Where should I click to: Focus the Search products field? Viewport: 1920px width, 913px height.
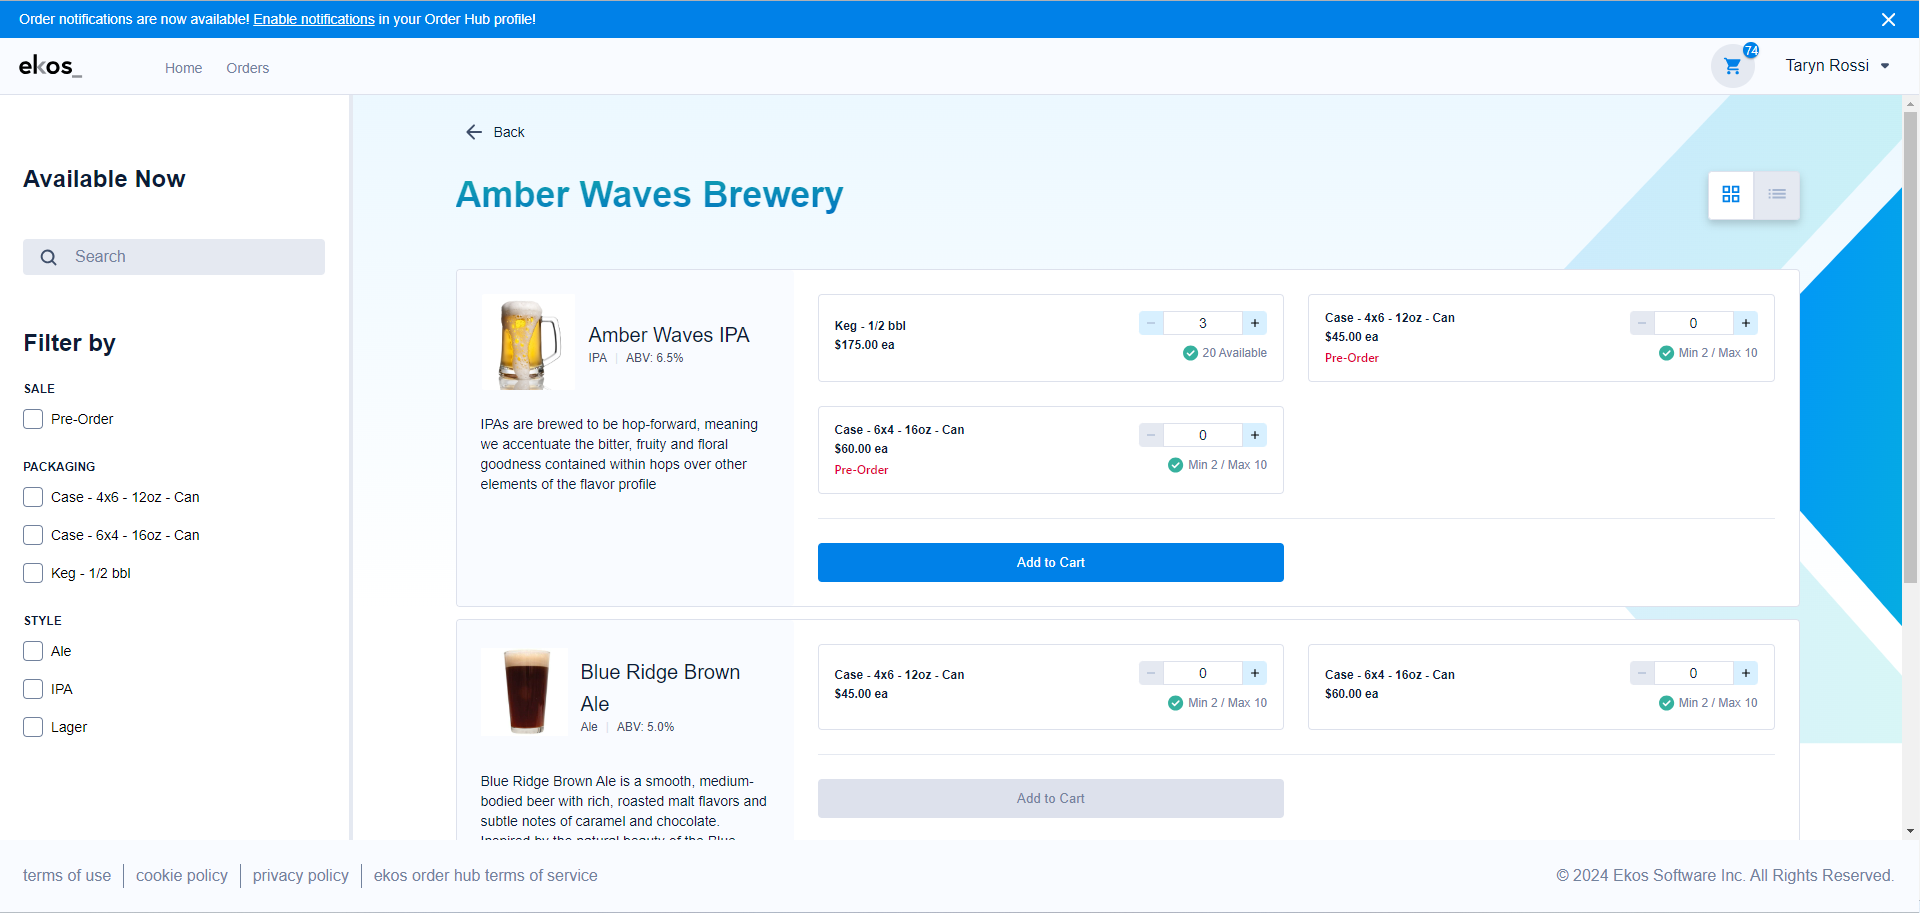click(x=174, y=257)
